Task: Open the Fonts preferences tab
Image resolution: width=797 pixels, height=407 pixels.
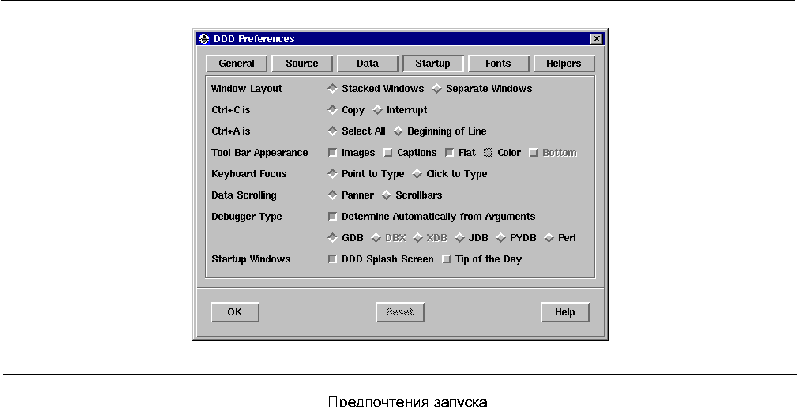Action: coord(497,63)
